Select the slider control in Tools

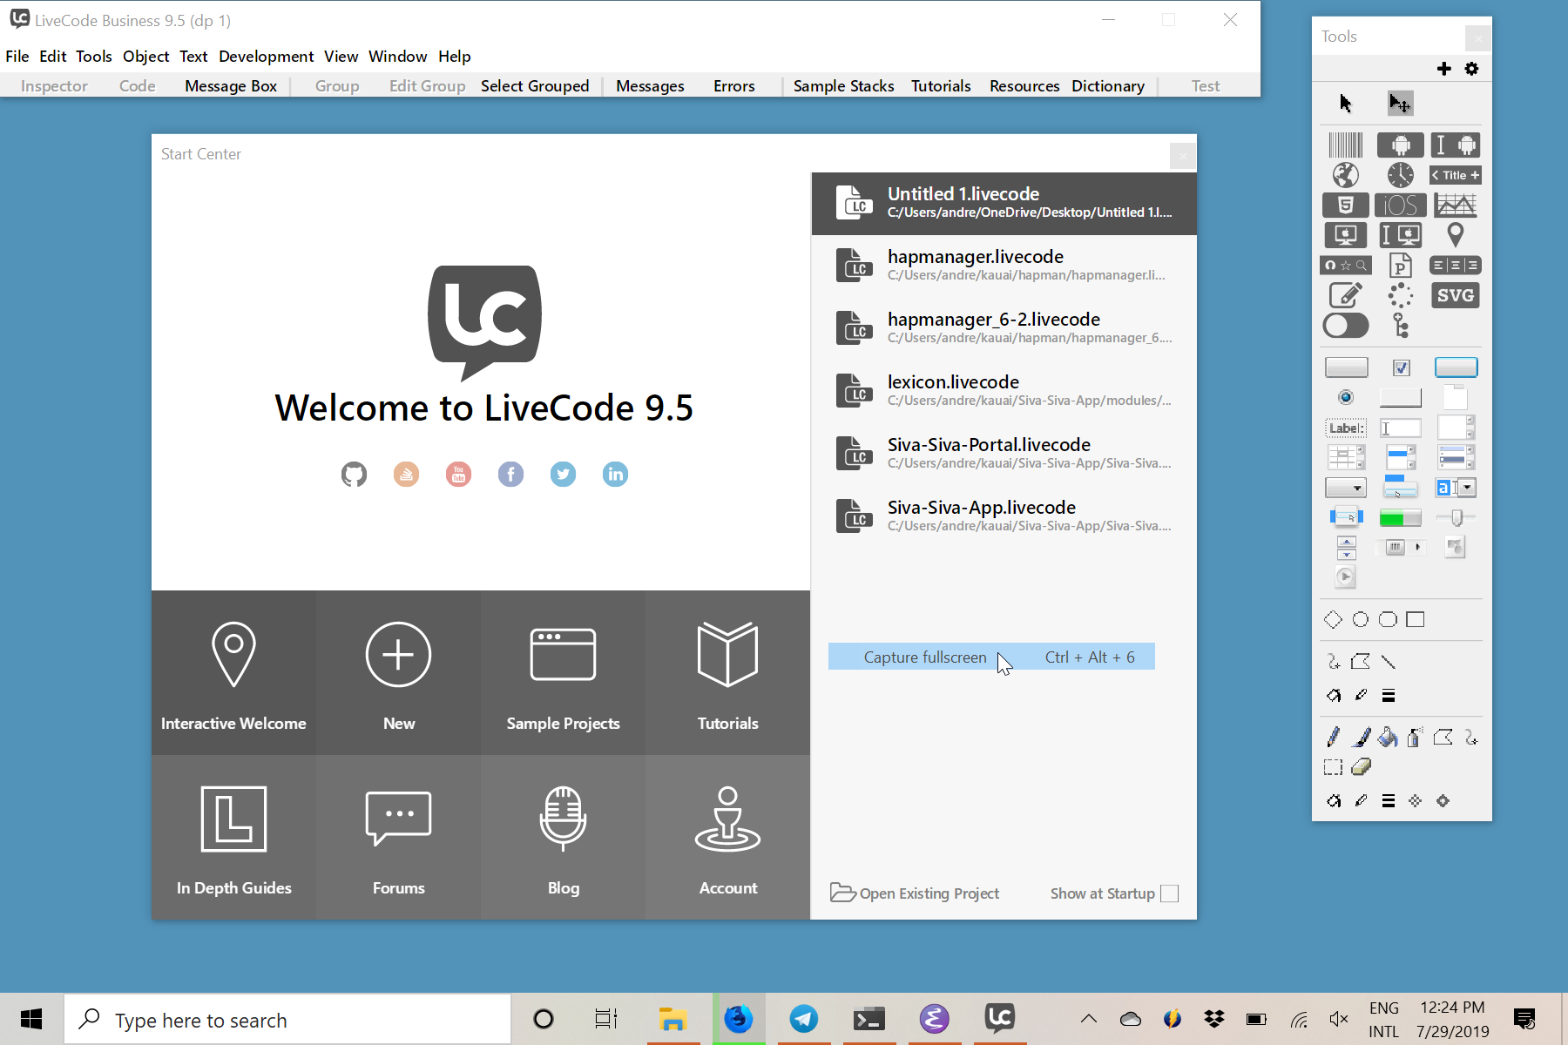1455,518
